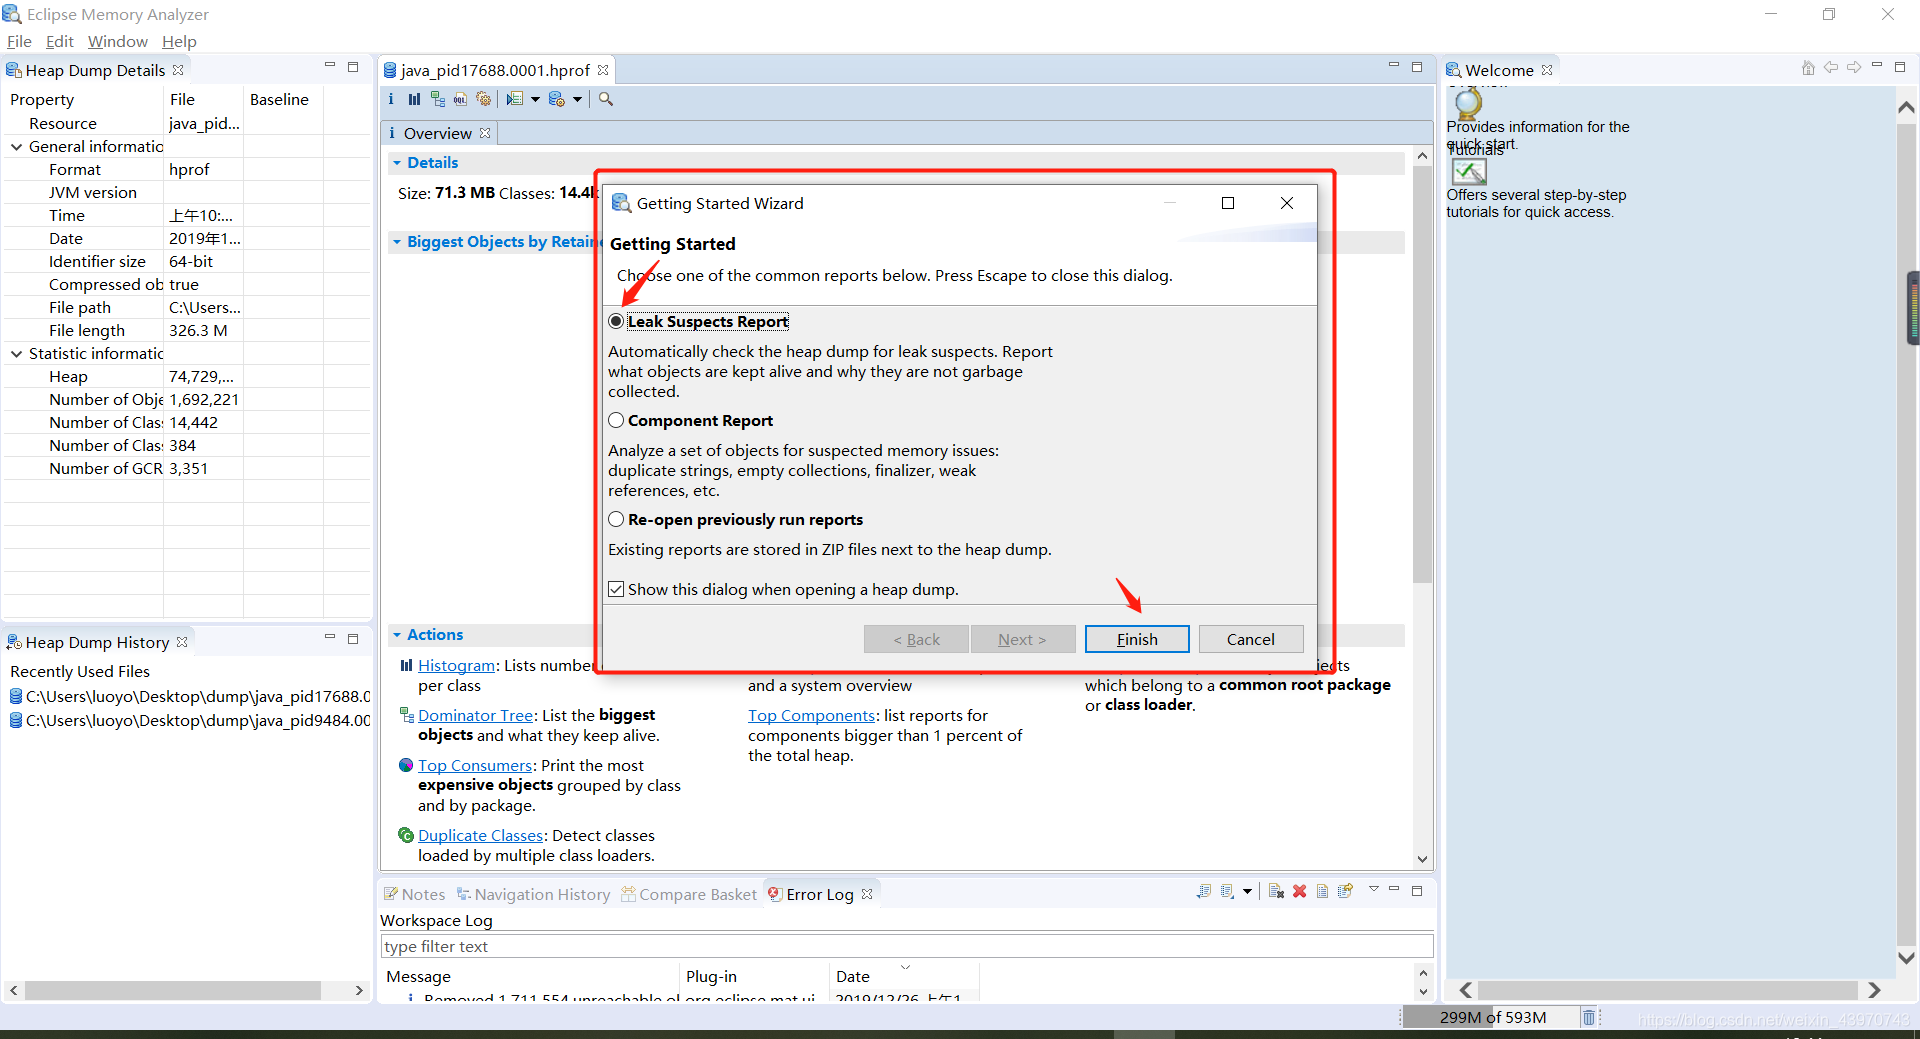
Task: Select the Leak Suspects Report radio button
Action: point(616,321)
